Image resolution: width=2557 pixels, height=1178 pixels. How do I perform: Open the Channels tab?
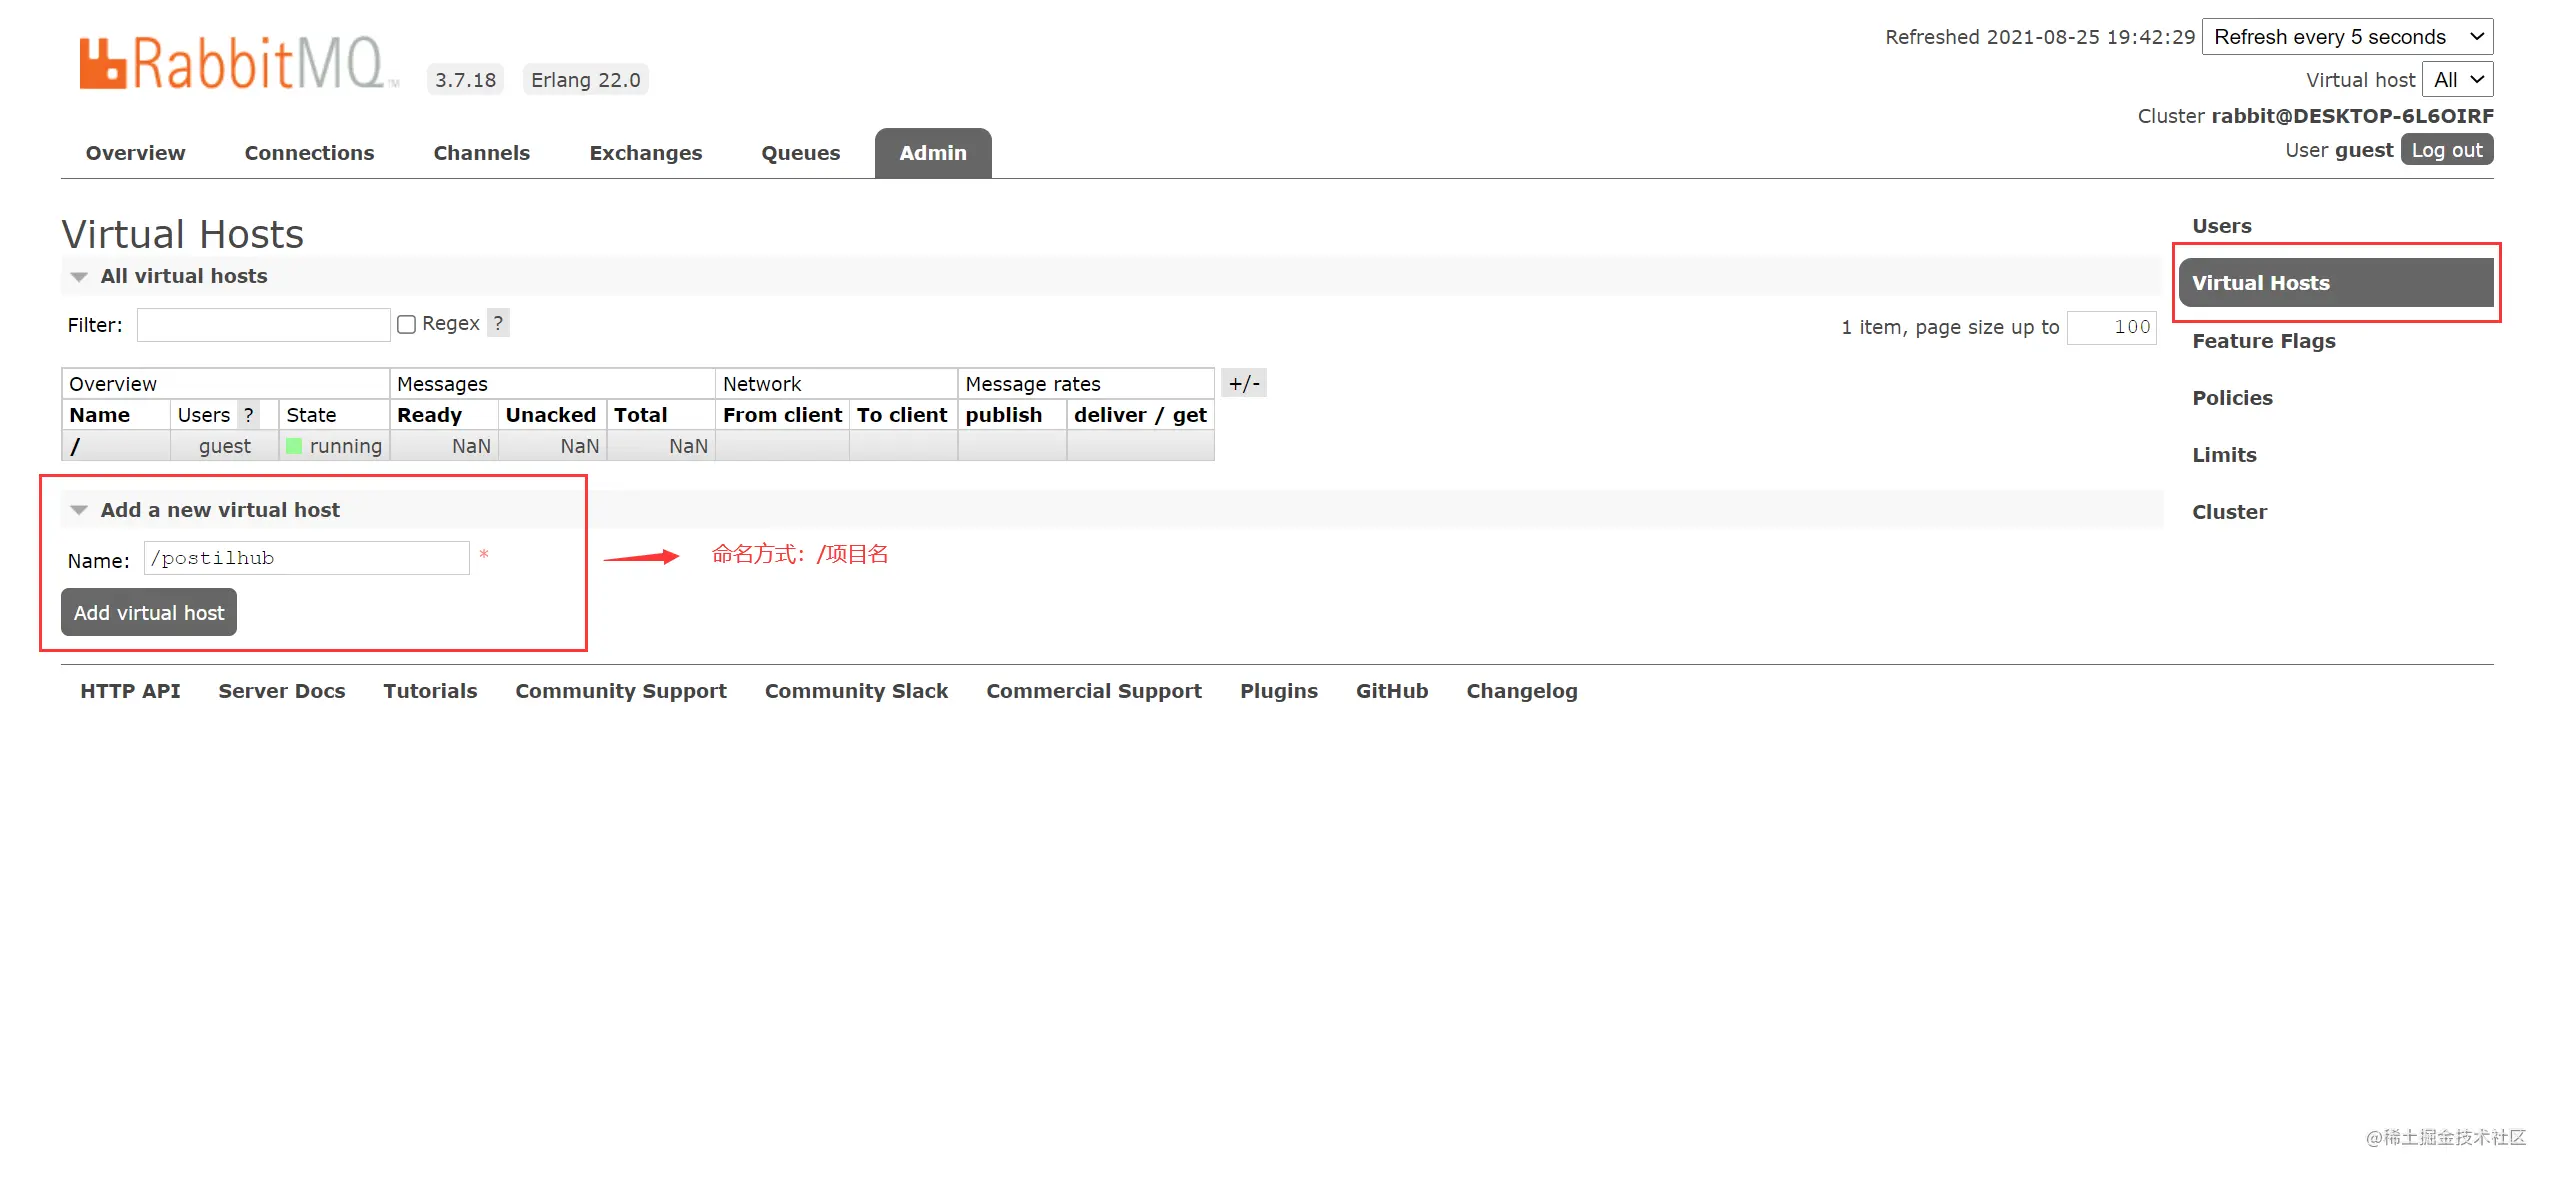point(481,153)
